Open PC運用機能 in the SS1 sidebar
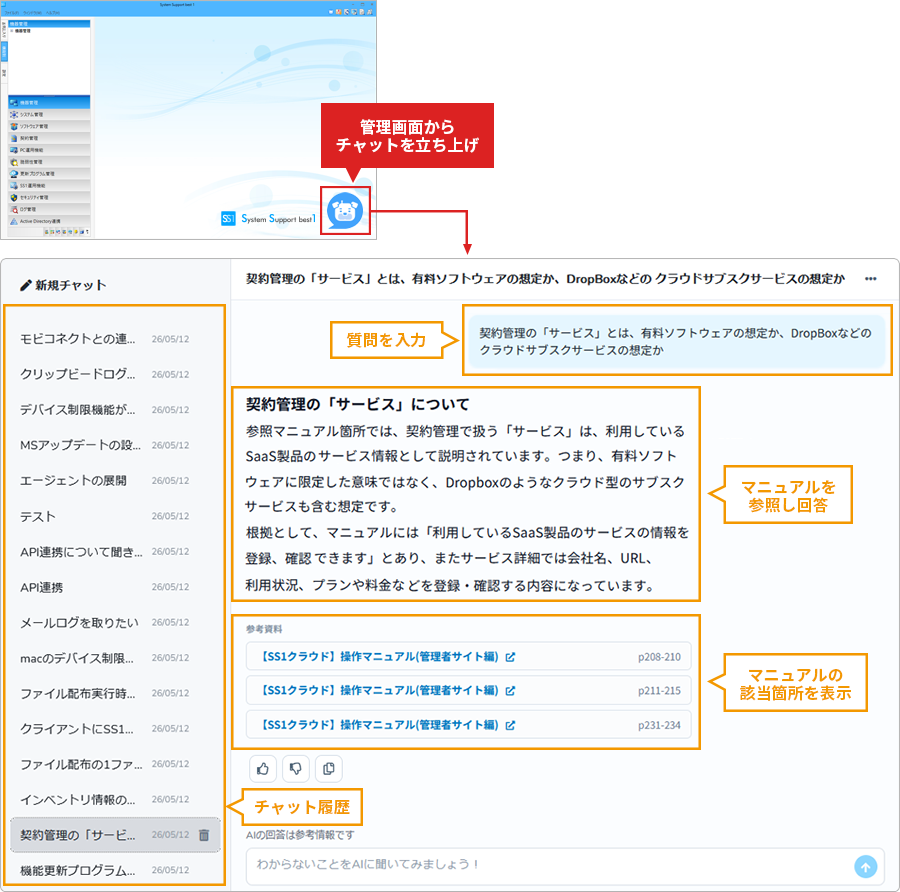Viewport: 900px width, 892px height. 49,150
